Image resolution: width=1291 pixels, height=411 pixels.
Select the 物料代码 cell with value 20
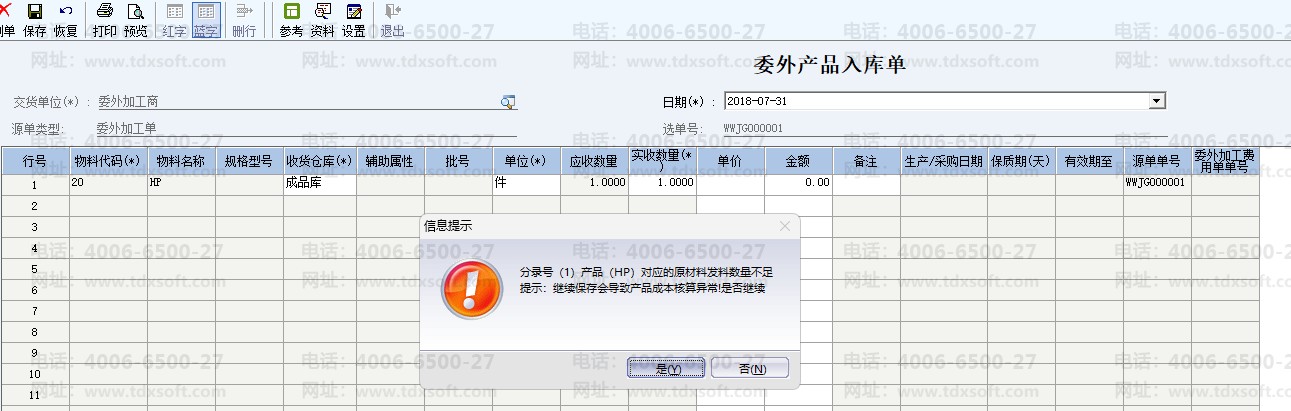[x=109, y=184]
